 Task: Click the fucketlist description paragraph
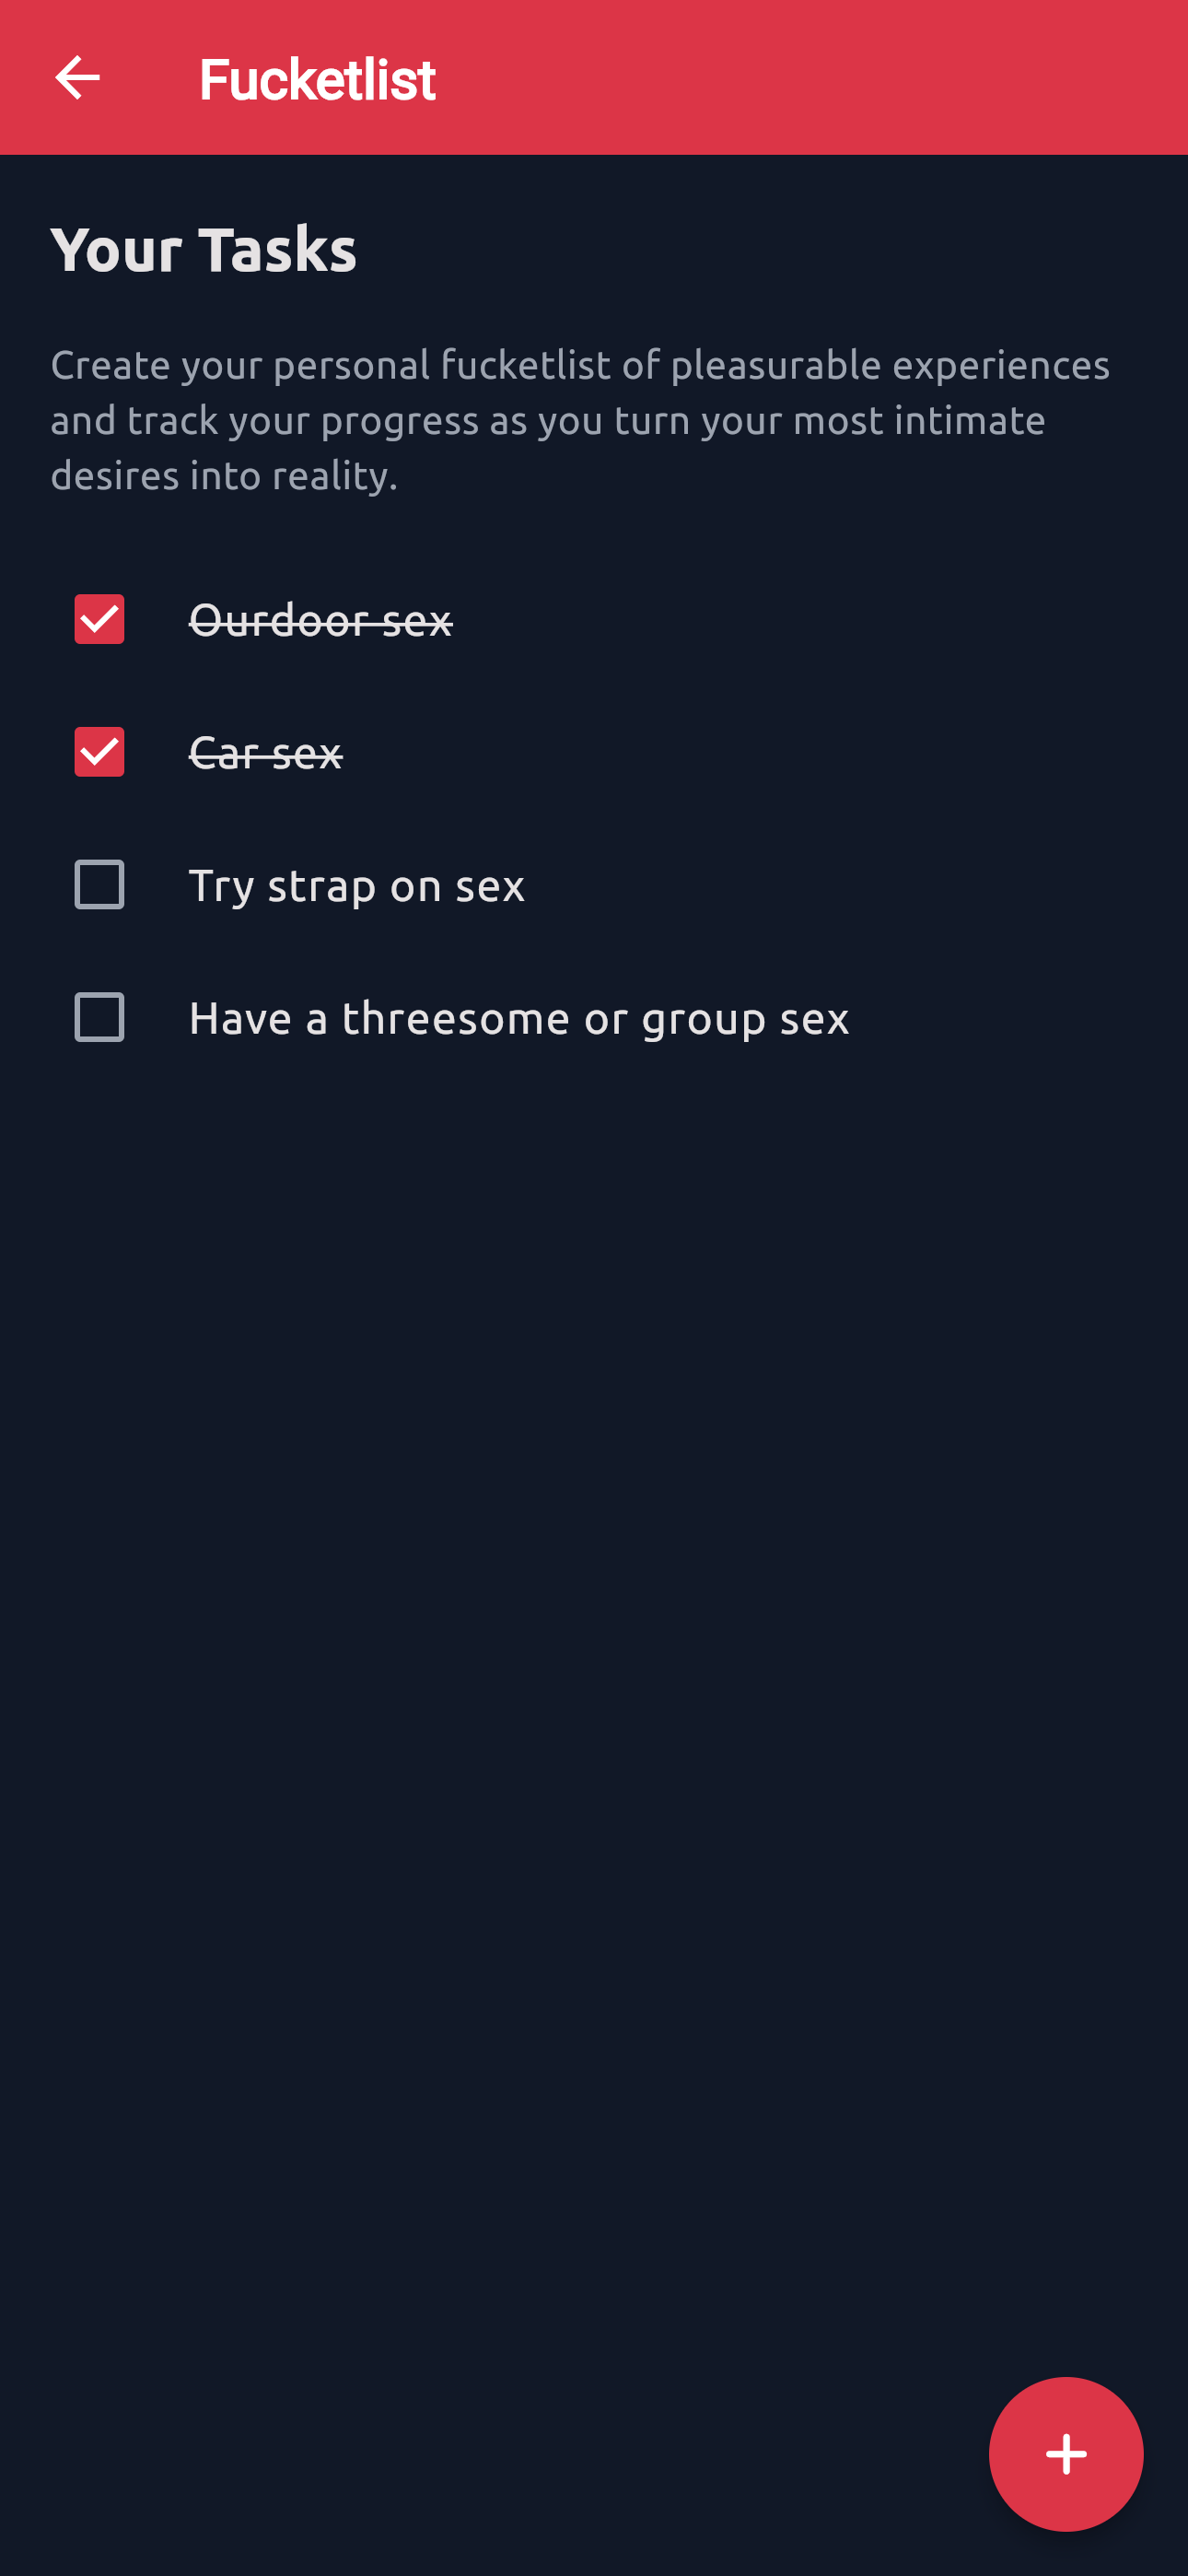click(x=580, y=420)
